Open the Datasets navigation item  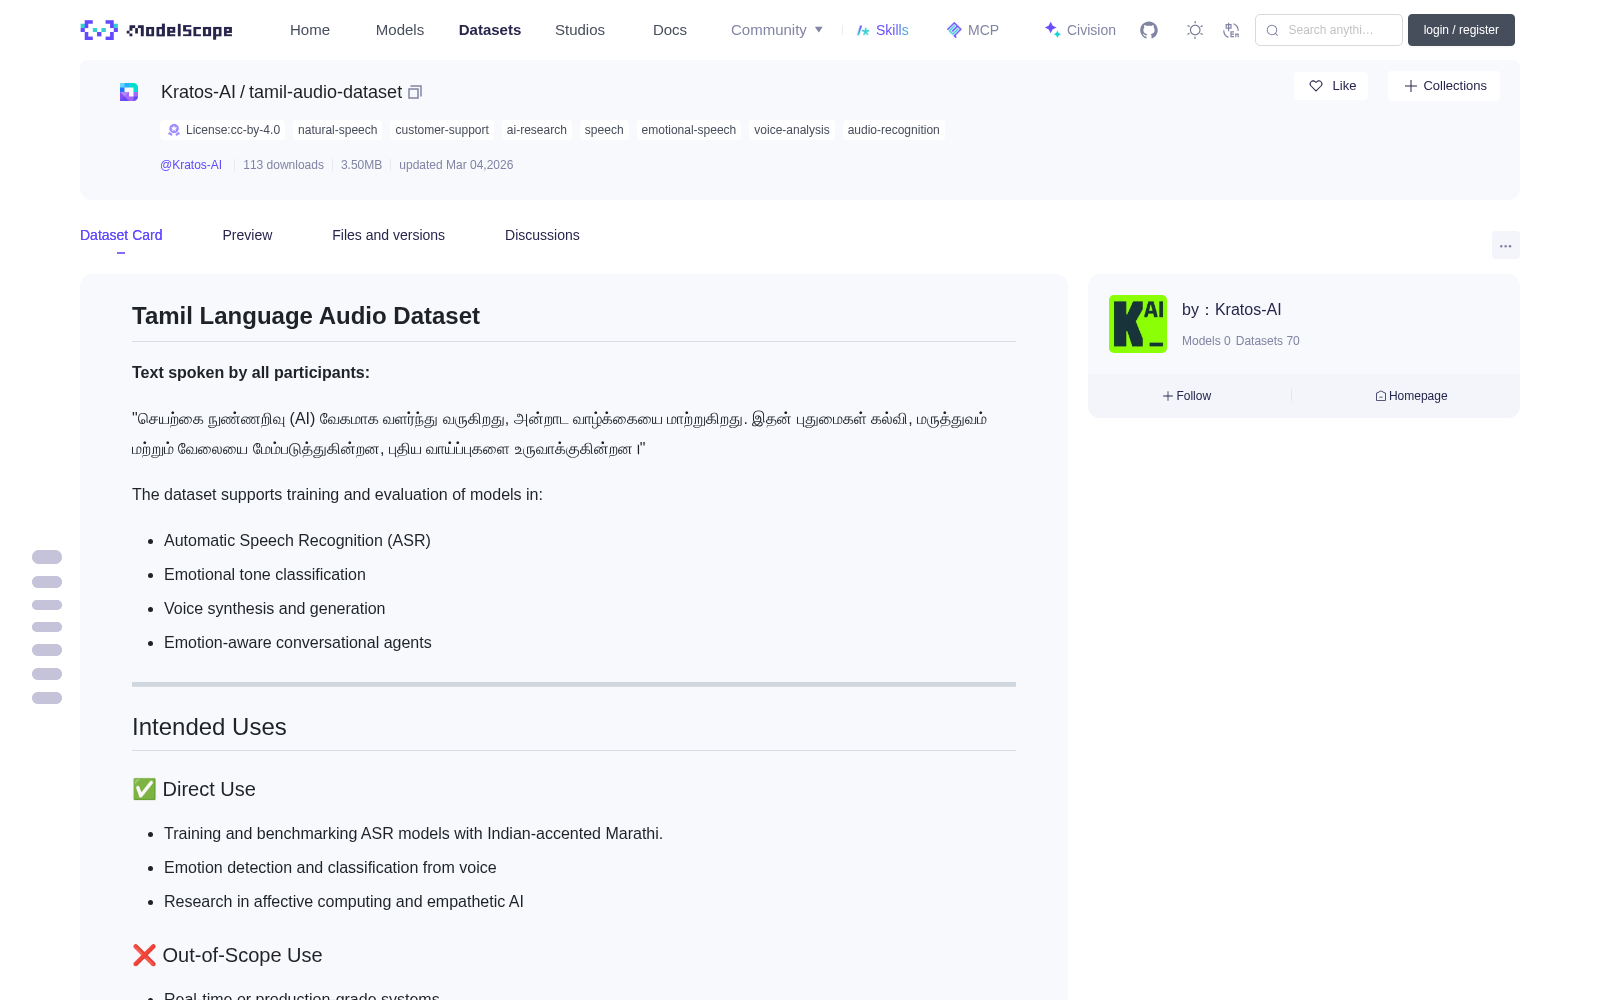[490, 30]
